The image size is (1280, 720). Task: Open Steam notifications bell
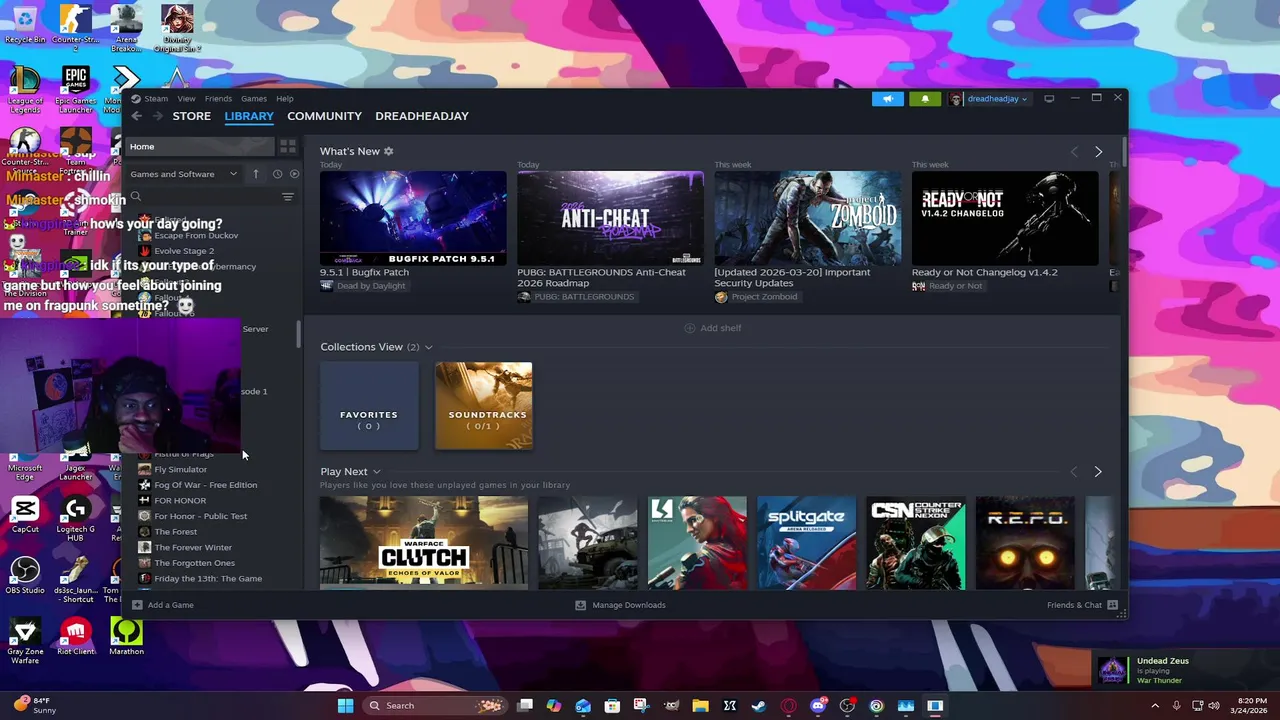point(925,99)
